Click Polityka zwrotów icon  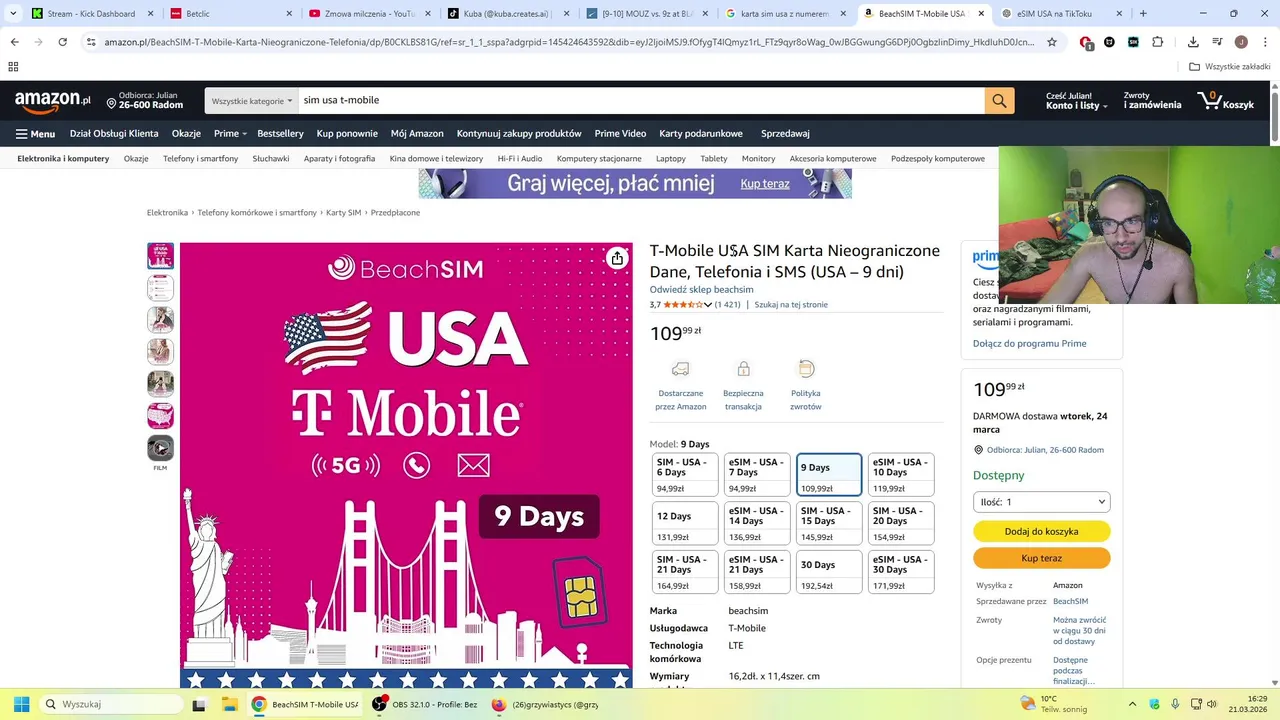(806, 369)
